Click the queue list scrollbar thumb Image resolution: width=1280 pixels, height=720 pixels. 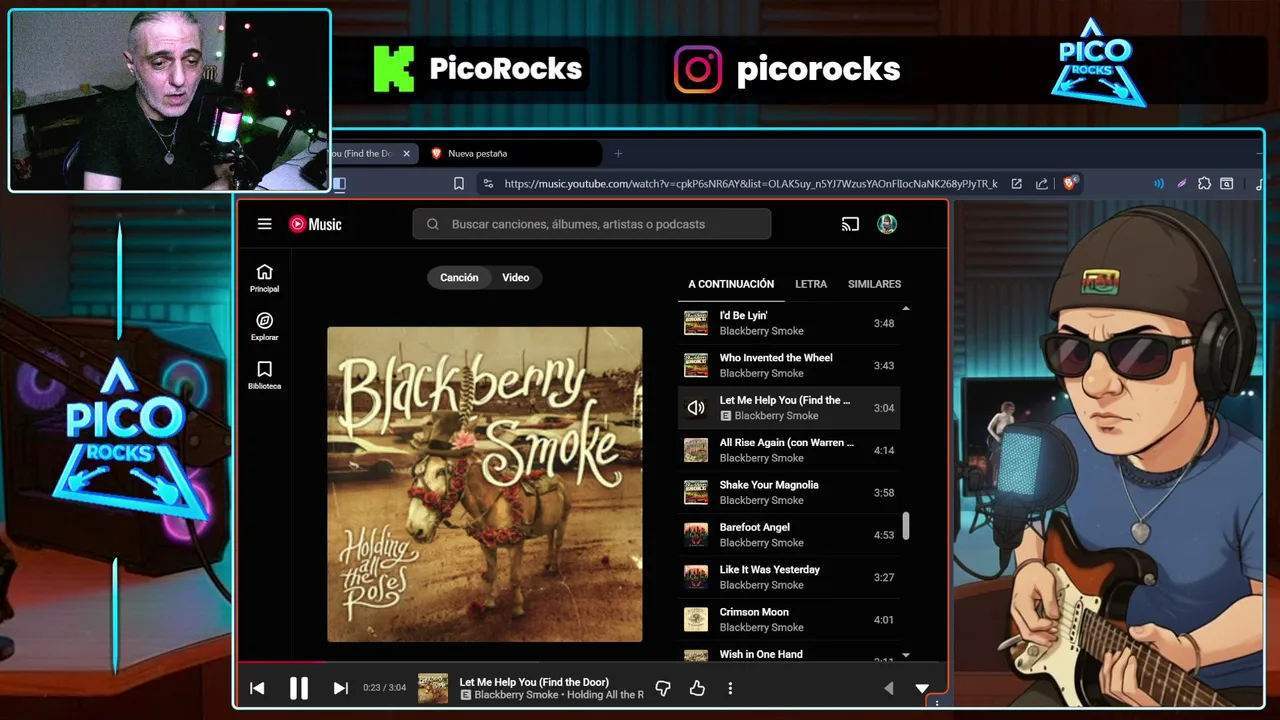(x=906, y=526)
